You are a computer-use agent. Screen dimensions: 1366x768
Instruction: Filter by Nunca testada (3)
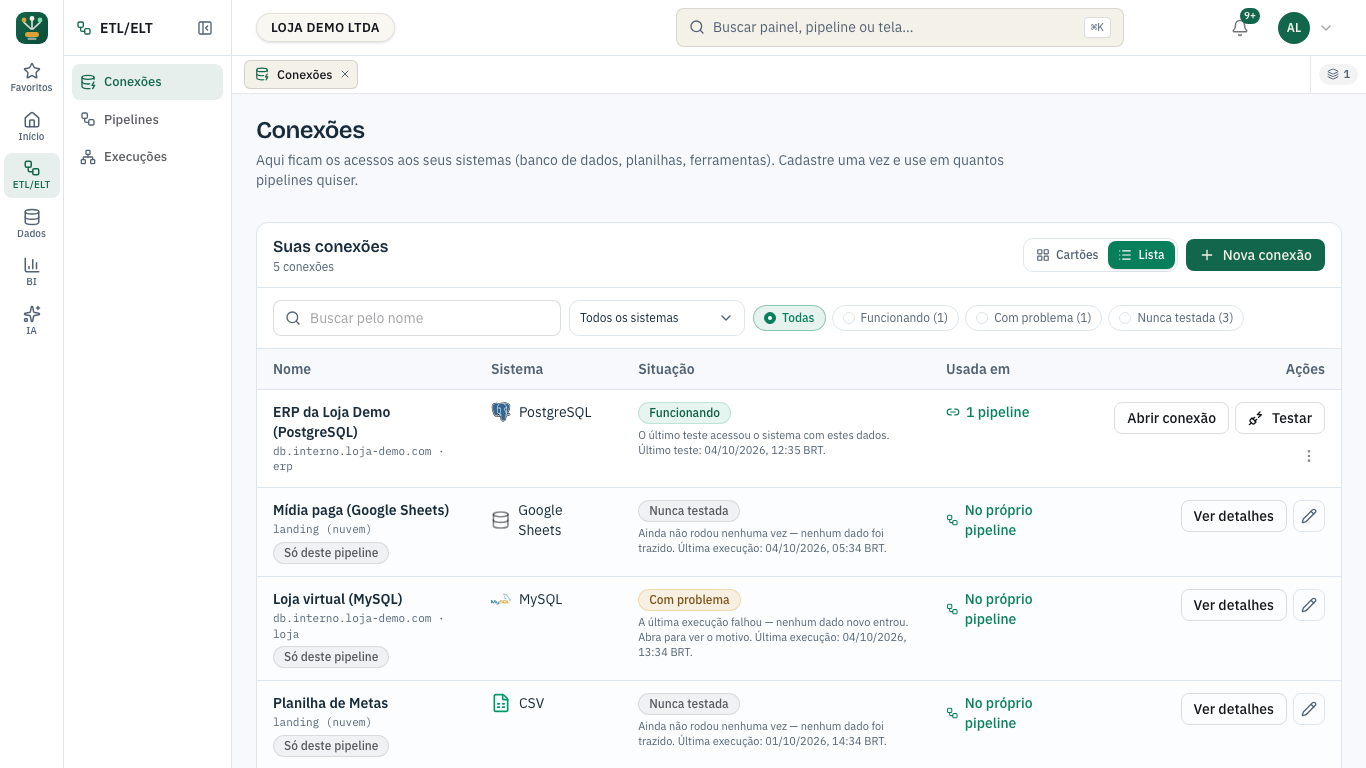[x=1176, y=318]
